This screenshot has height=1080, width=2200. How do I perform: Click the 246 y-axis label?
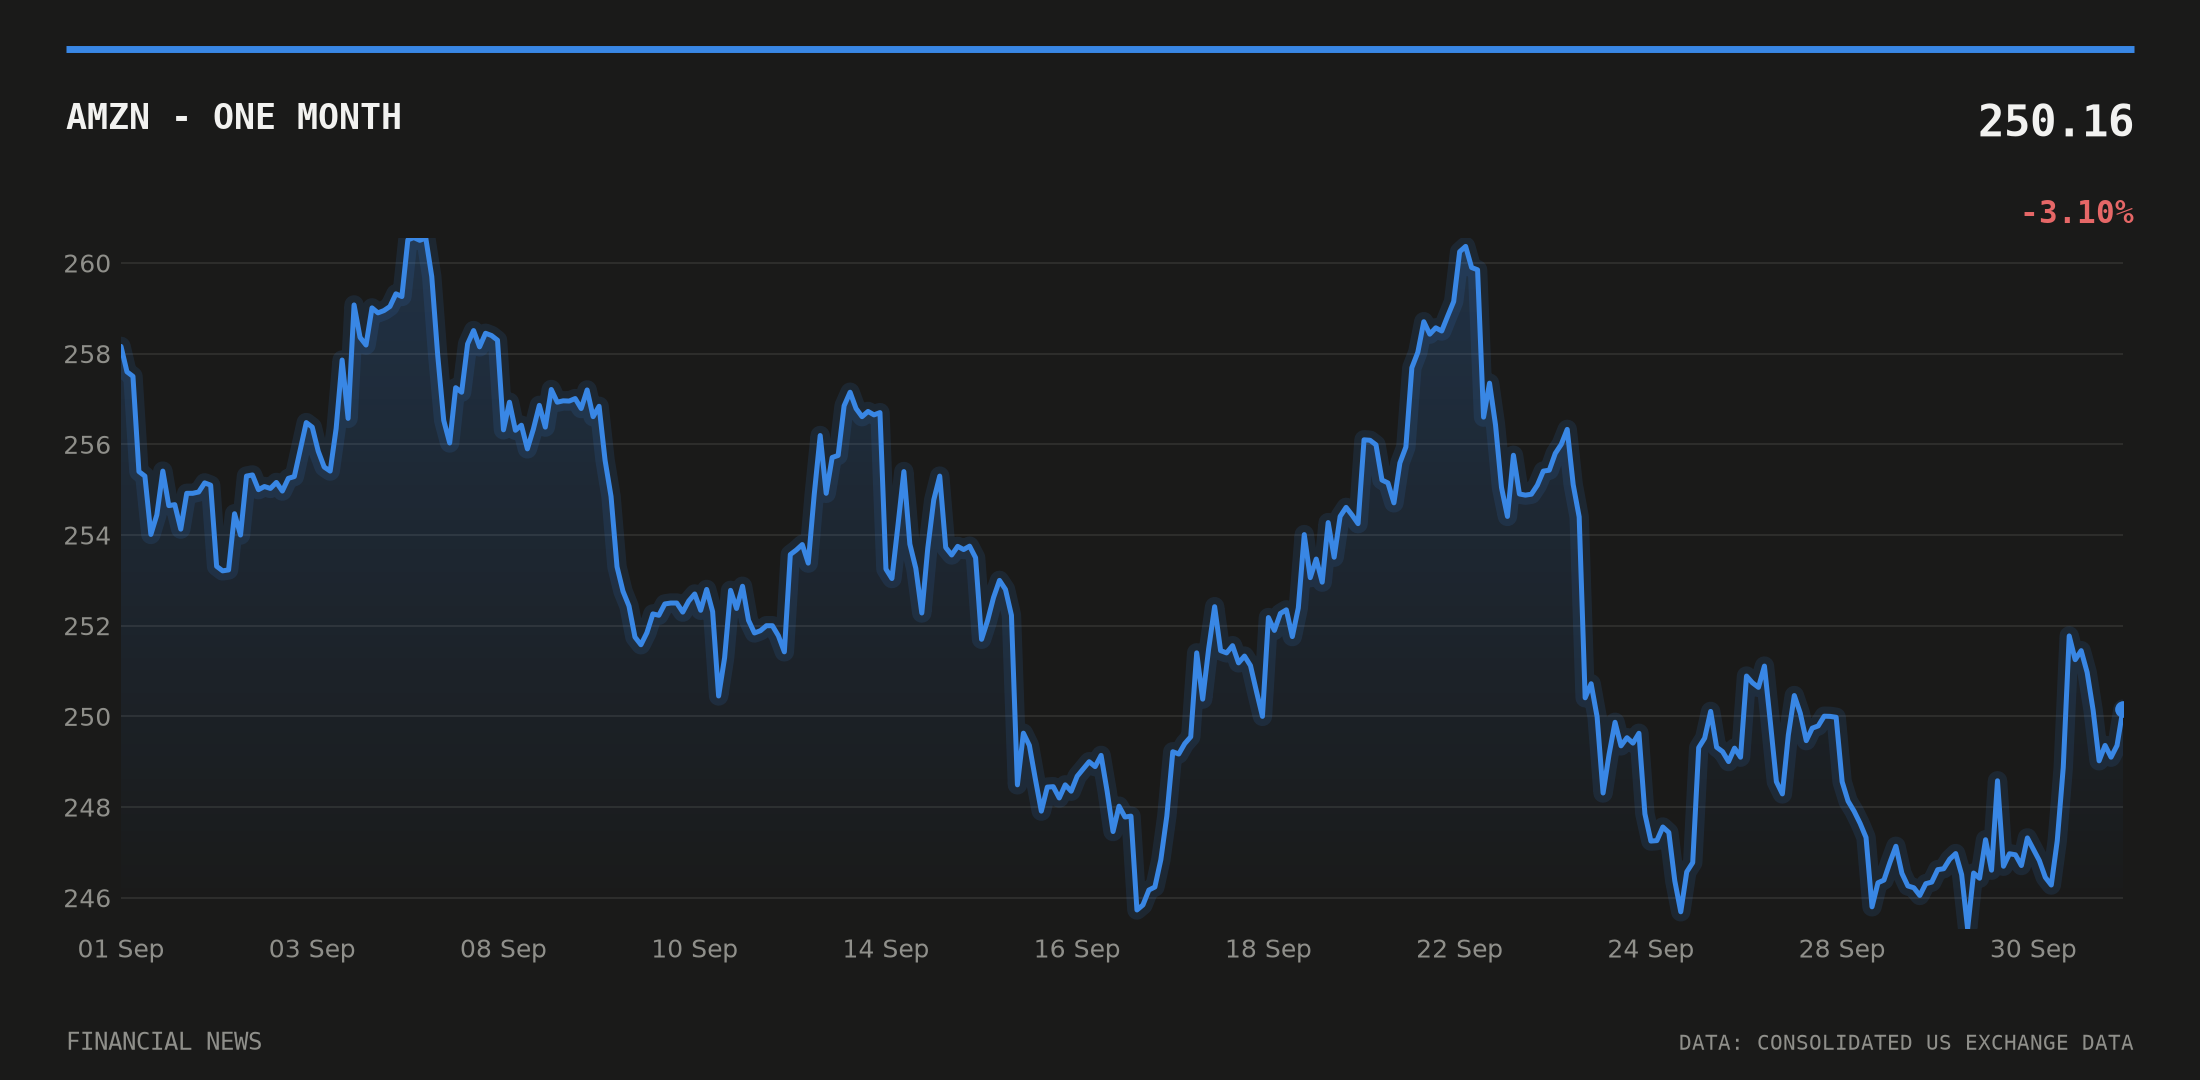tap(87, 899)
